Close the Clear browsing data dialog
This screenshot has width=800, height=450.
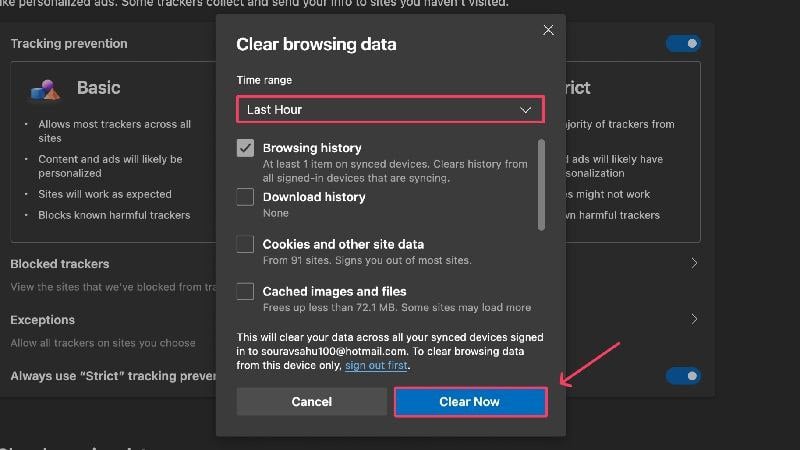(x=548, y=30)
